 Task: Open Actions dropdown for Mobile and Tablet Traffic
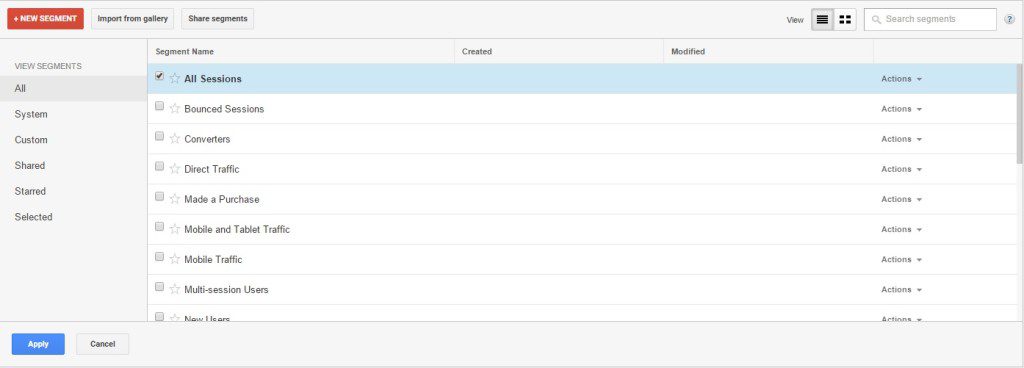coord(901,229)
